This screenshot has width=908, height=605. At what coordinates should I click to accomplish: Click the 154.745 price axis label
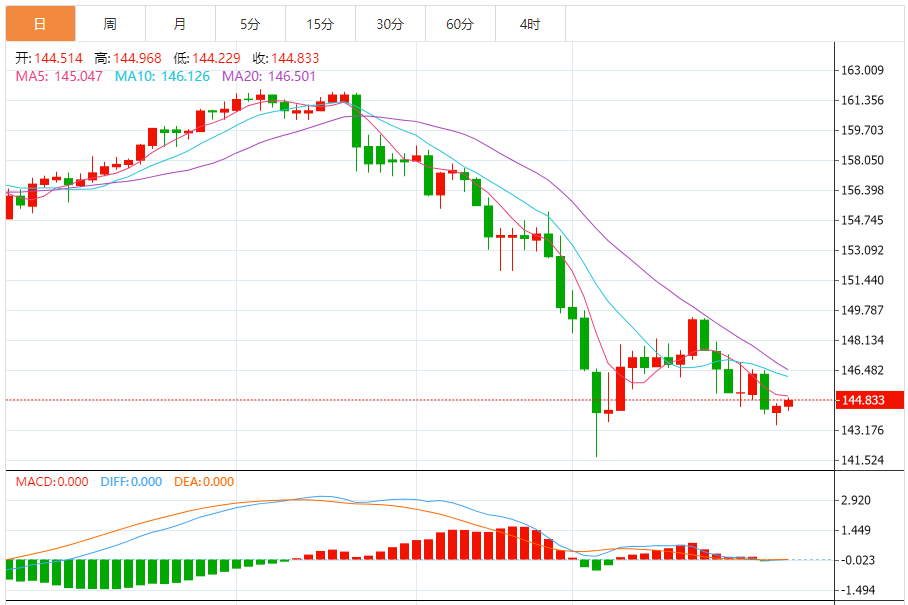862,220
